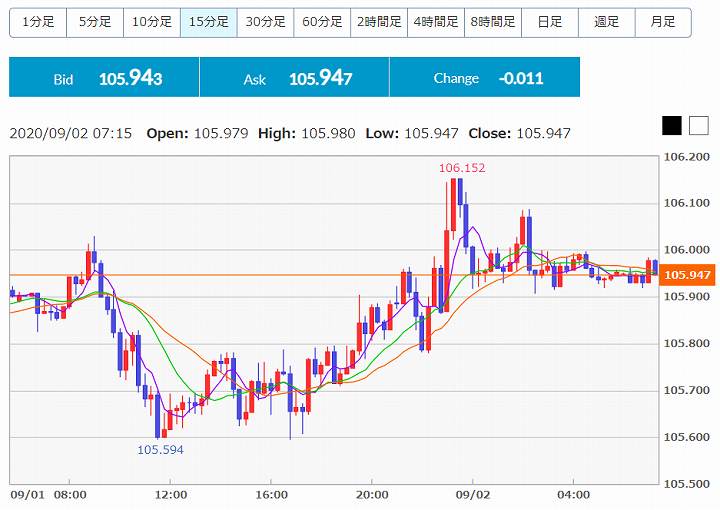Image resolution: width=720 pixels, height=510 pixels.
Task: Click the Change -0.011 panel
Action: click(485, 77)
